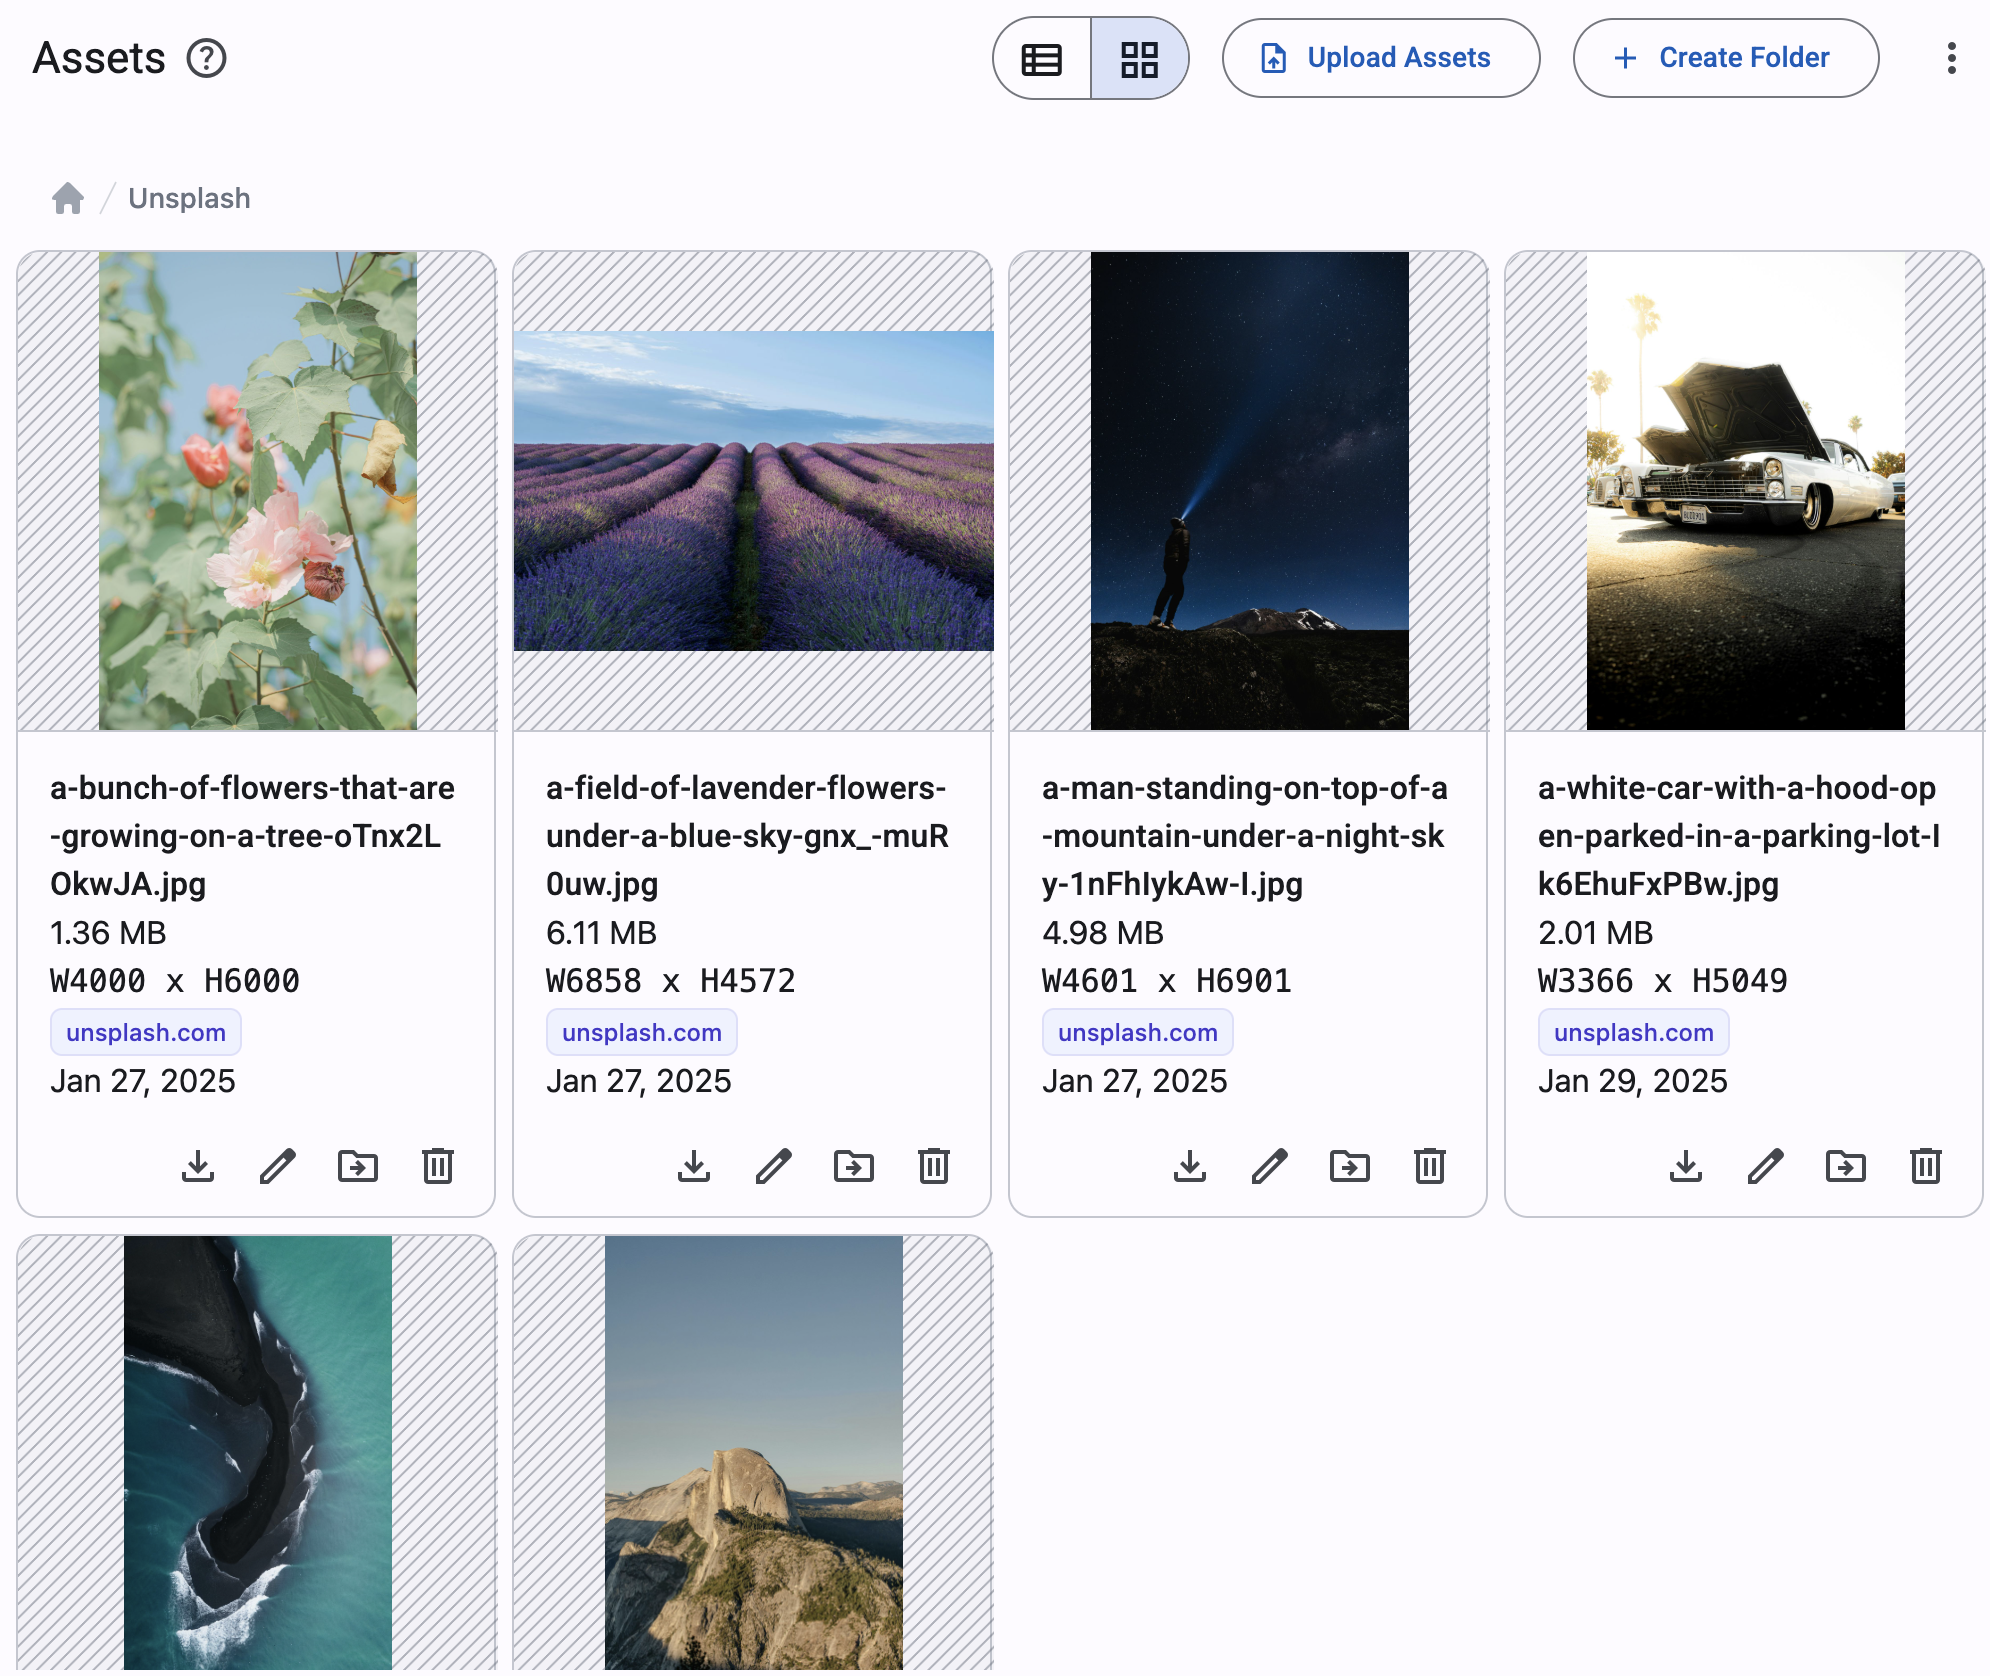Switch to list view
Screen dimensions: 1990x1676
tap(1041, 59)
